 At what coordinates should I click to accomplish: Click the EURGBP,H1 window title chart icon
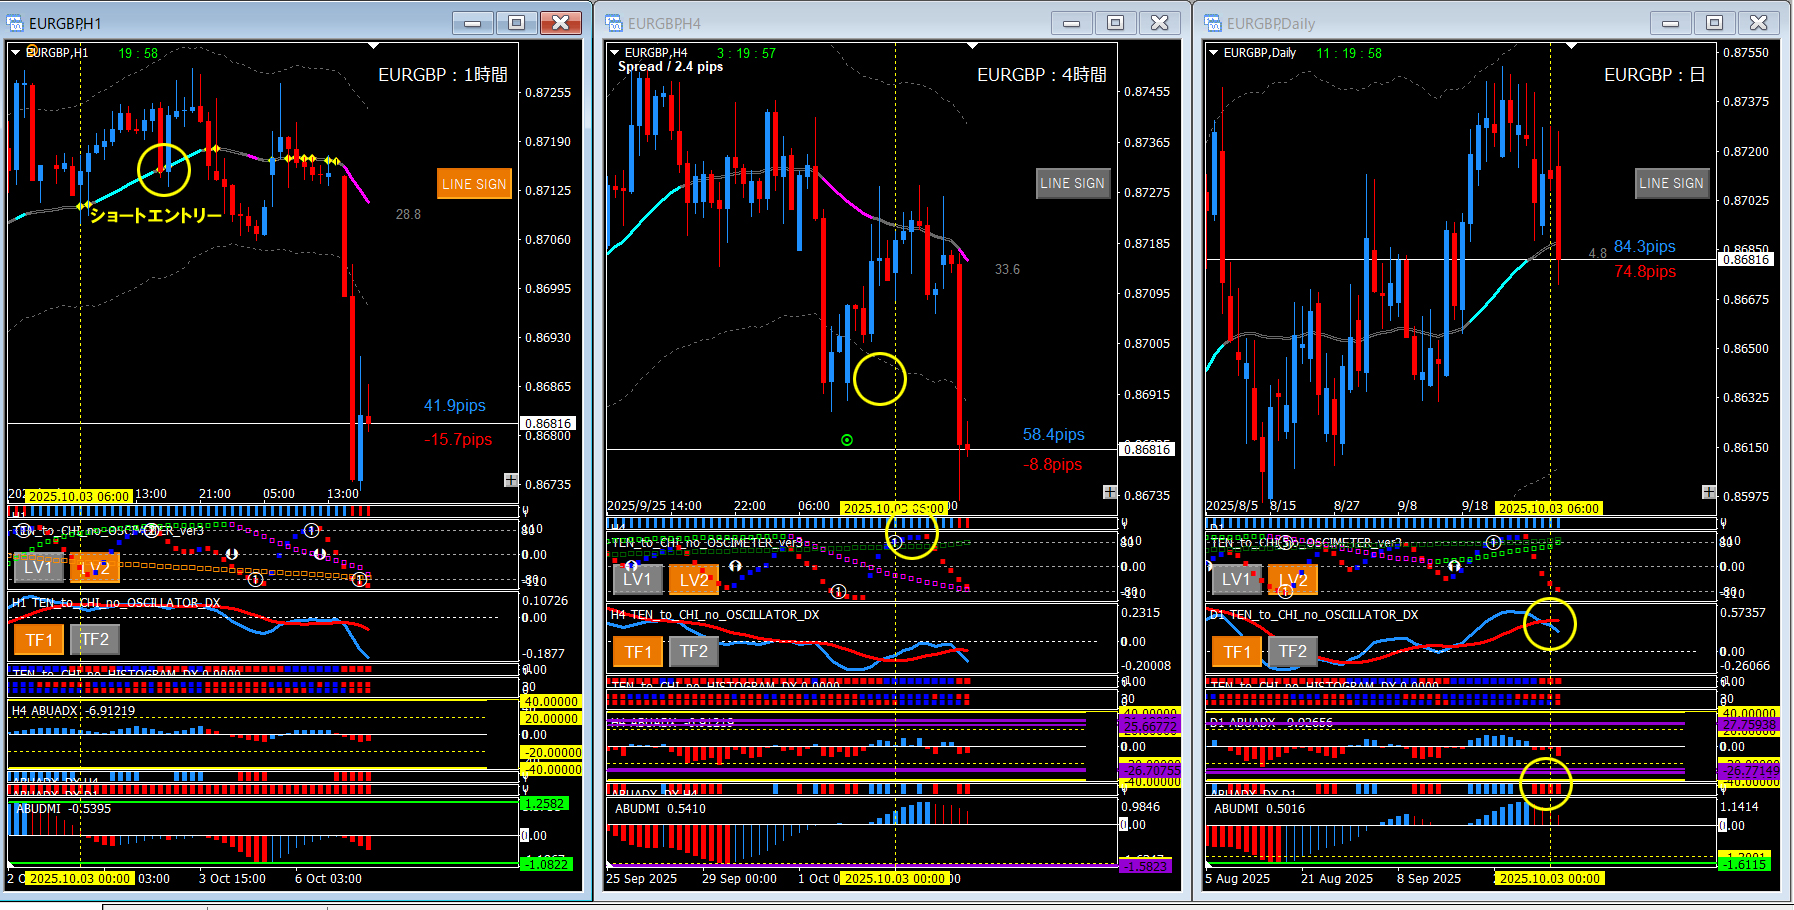point(15,23)
